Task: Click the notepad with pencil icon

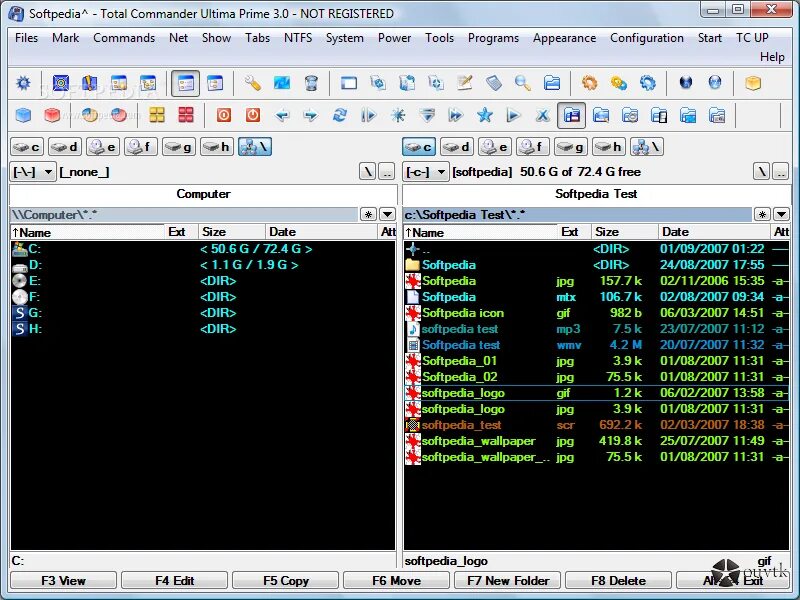Action: (x=465, y=83)
